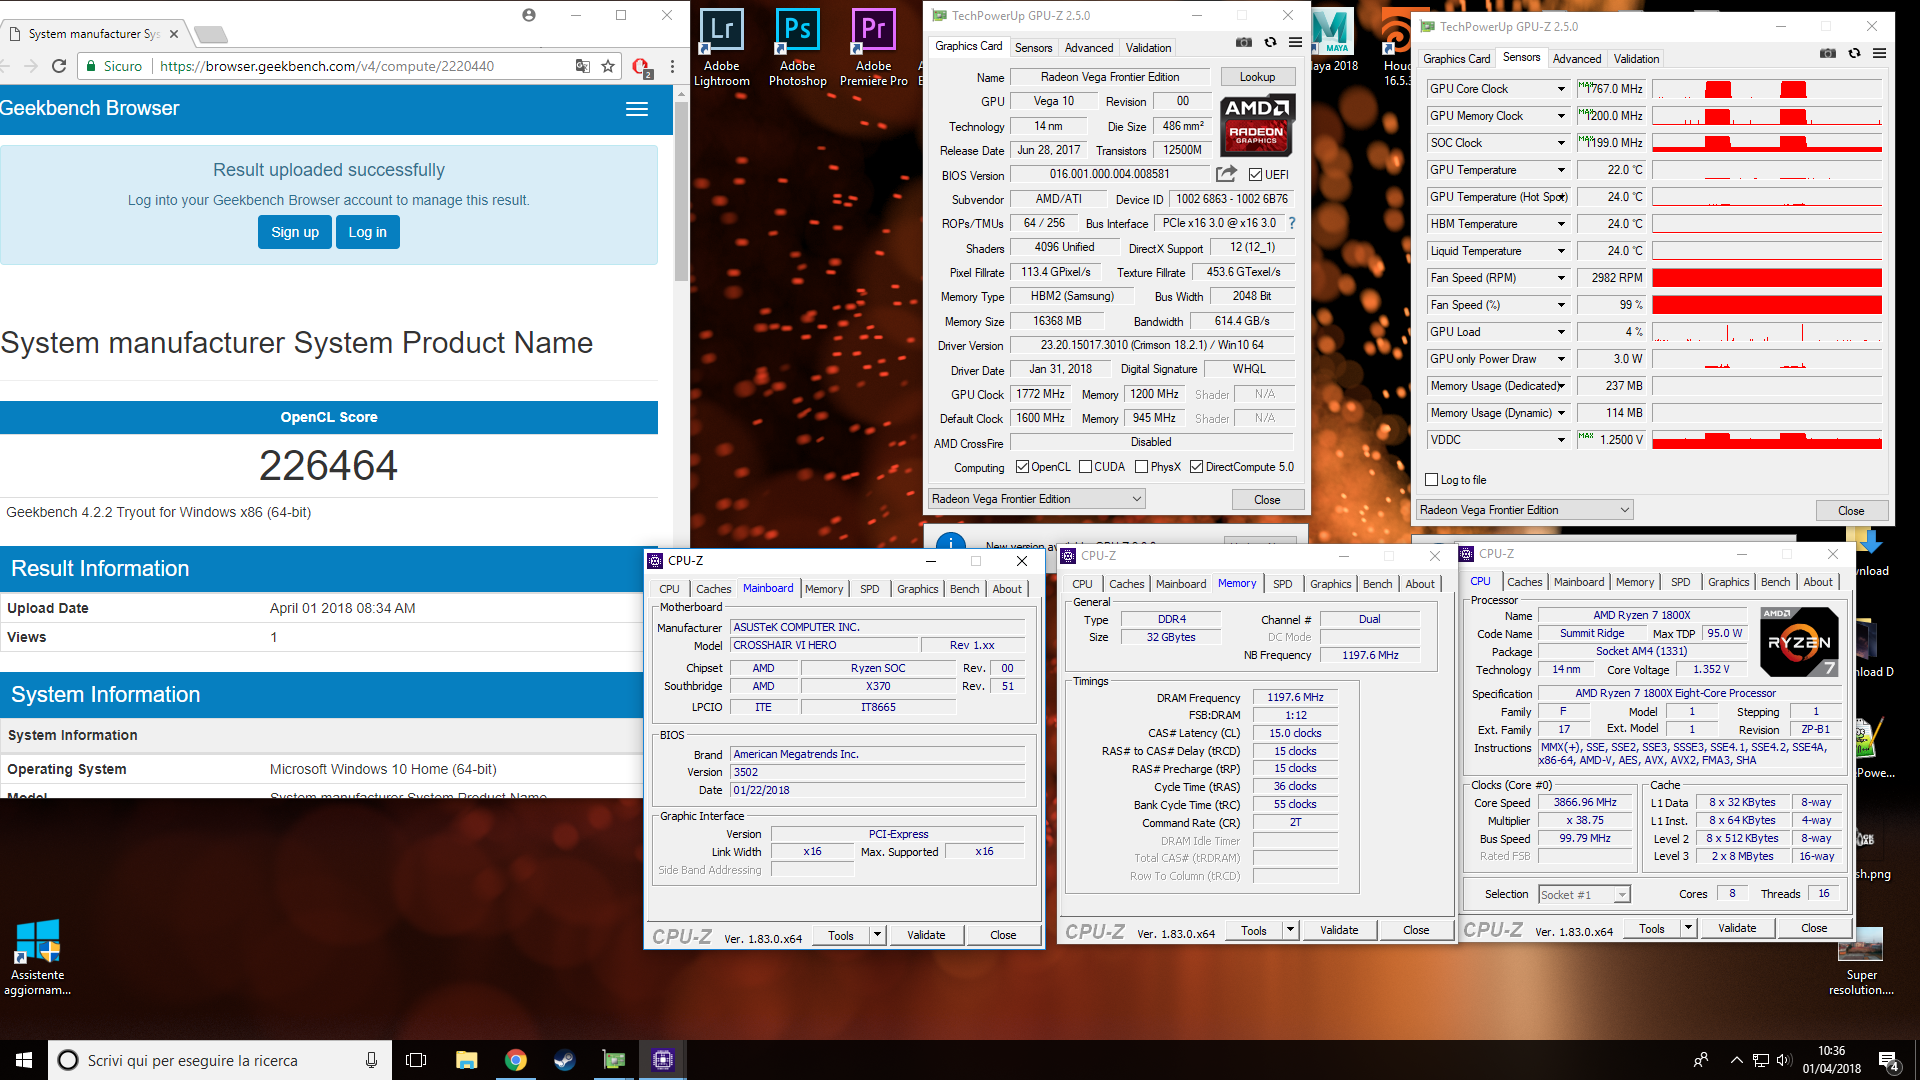Click Close button in Memory CPU-Z window
Screen dimensions: 1920x1080
[x=1416, y=930]
